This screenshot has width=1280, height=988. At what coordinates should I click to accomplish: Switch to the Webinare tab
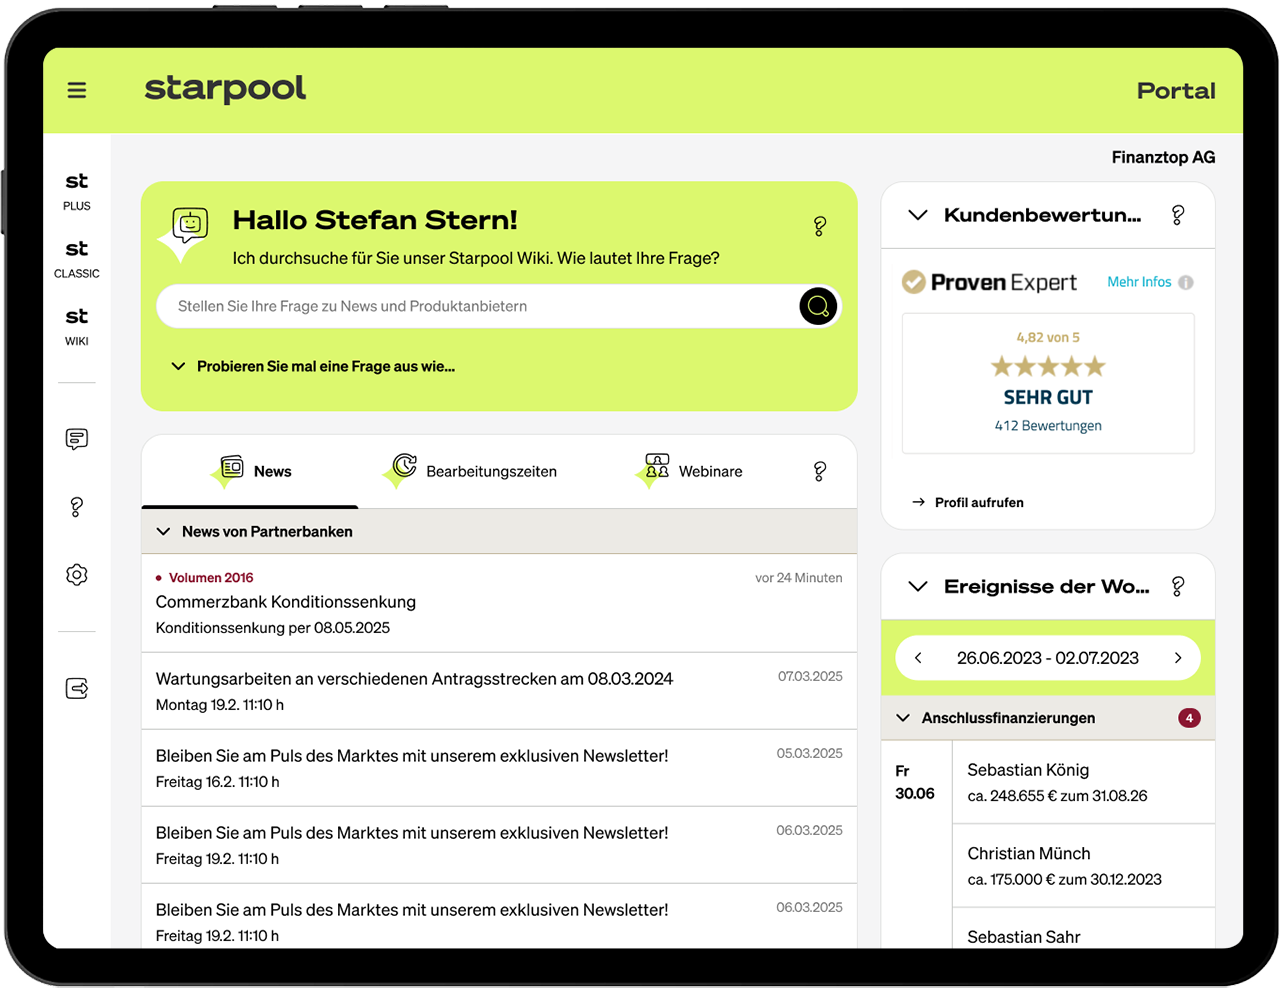click(x=711, y=471)
